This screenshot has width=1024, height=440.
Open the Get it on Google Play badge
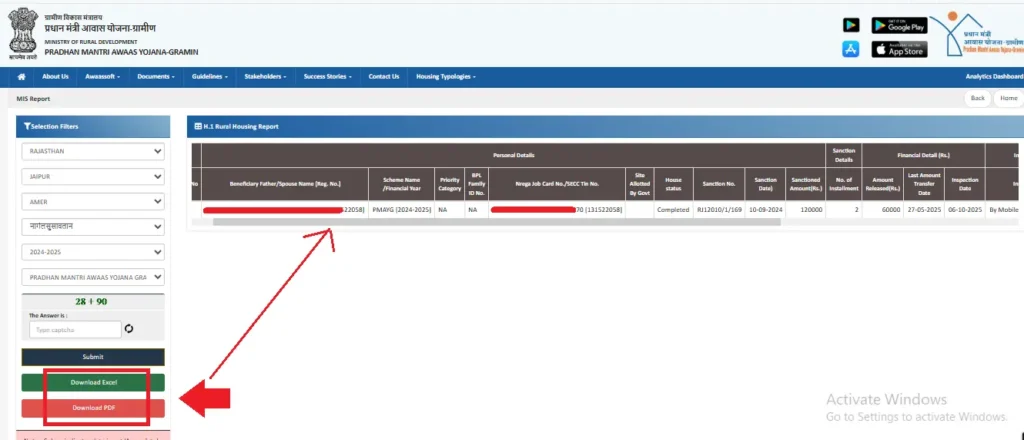(899, 25)
